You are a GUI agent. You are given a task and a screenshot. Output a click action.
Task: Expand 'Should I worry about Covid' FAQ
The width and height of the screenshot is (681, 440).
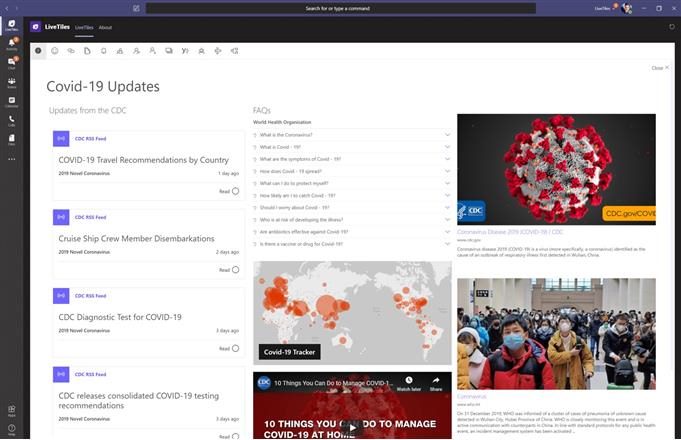[352, 208]
